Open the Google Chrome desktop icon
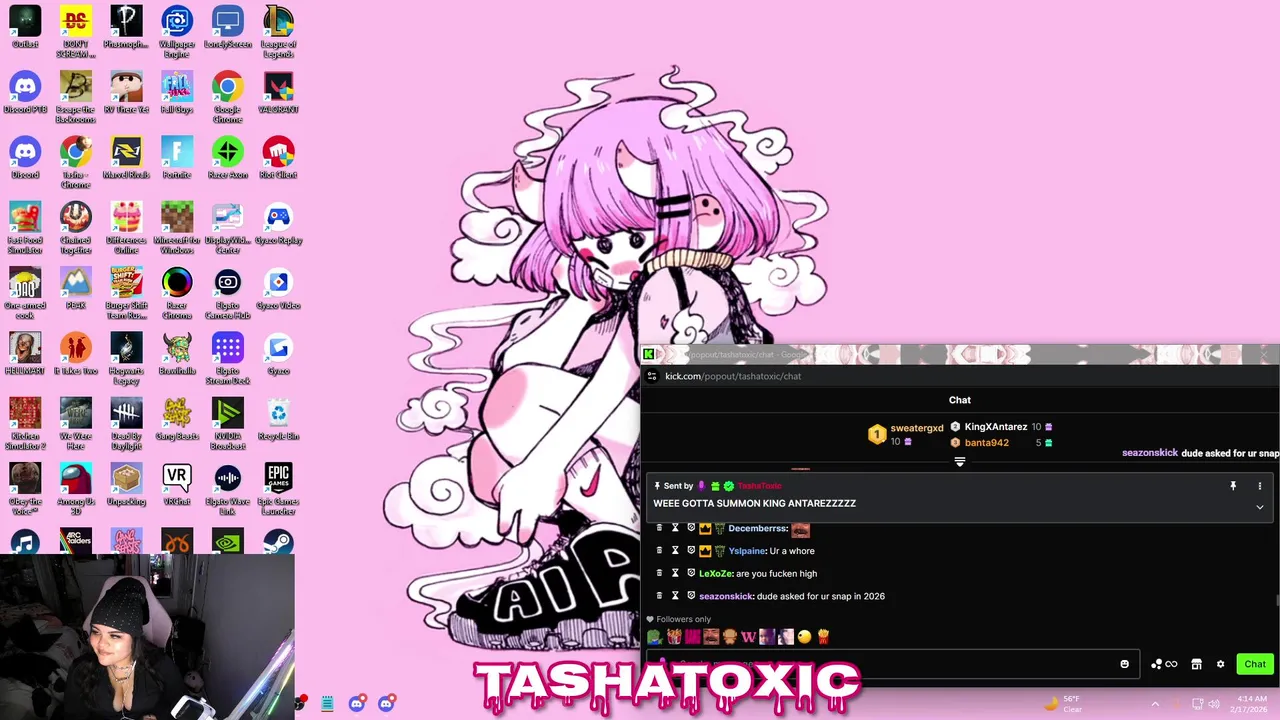The width and height of the screenshot is (1280, 720). pyautogui.click(x=227, y=97)
